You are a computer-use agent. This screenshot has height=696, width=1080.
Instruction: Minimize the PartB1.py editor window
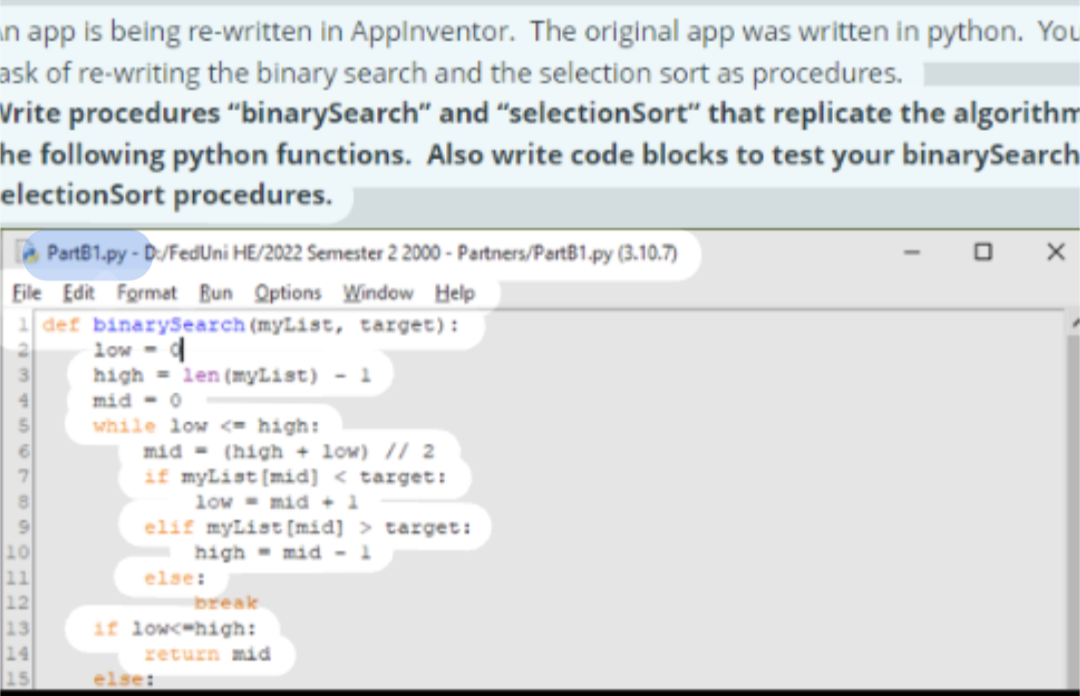[912, 252]
